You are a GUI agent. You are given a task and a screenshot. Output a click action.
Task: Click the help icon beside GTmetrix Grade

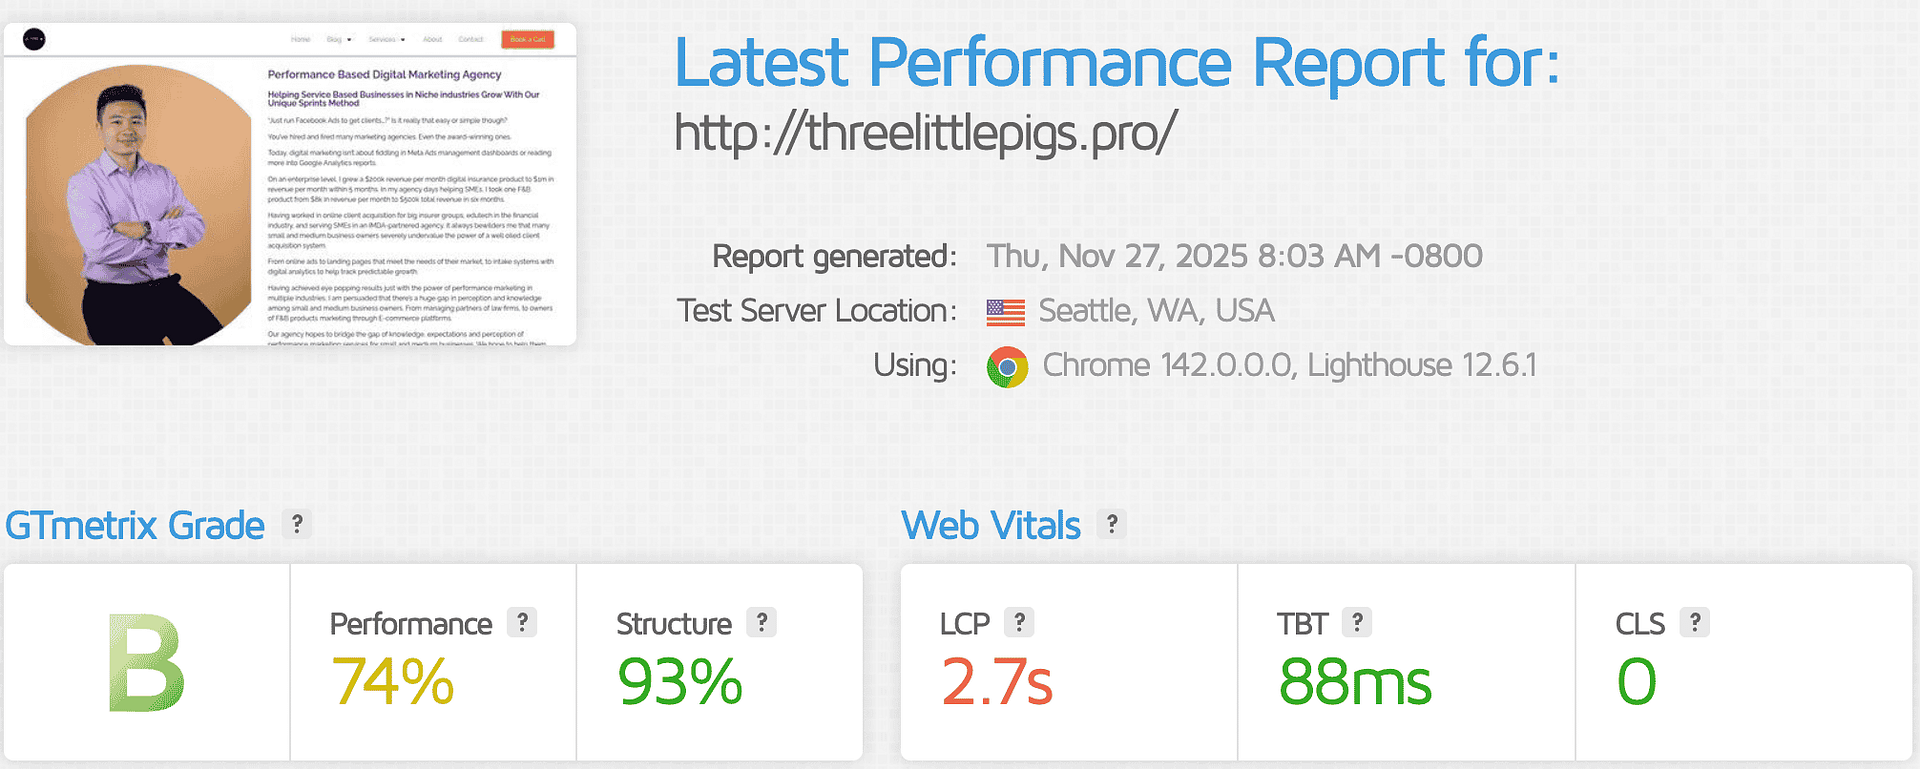point(297,524)
